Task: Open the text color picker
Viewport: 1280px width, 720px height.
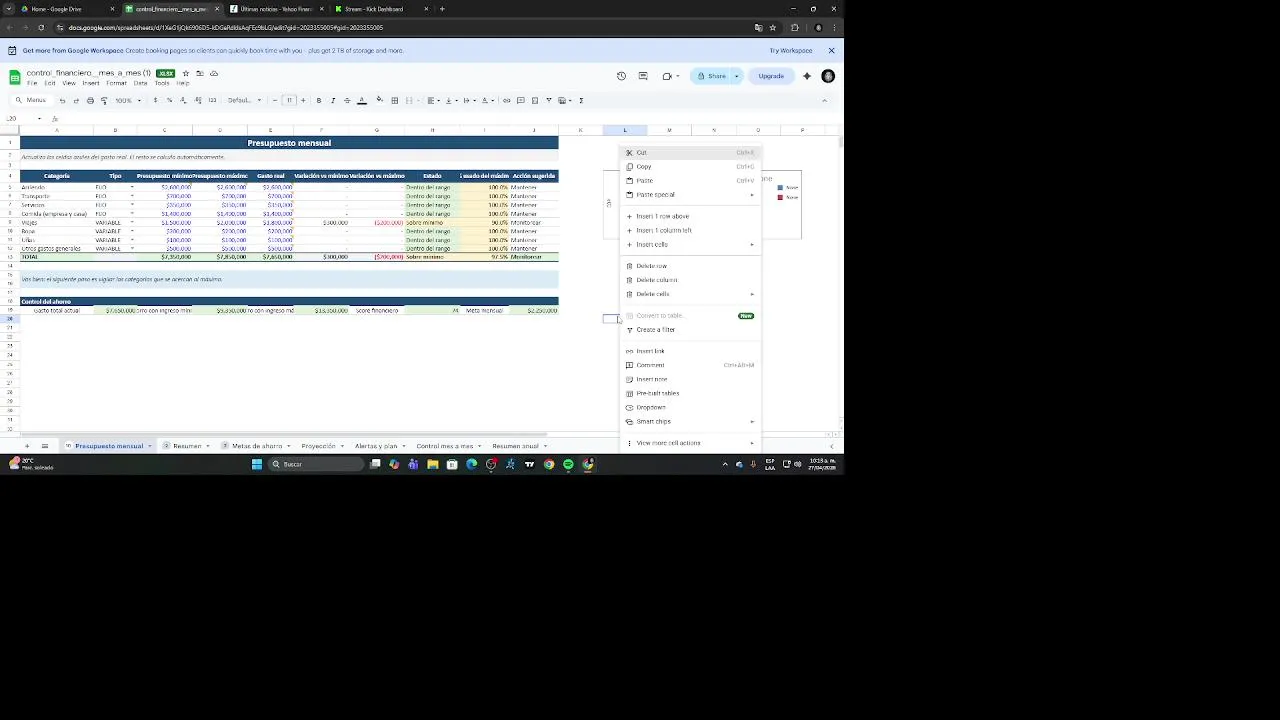Action: (x=362, y=100)
